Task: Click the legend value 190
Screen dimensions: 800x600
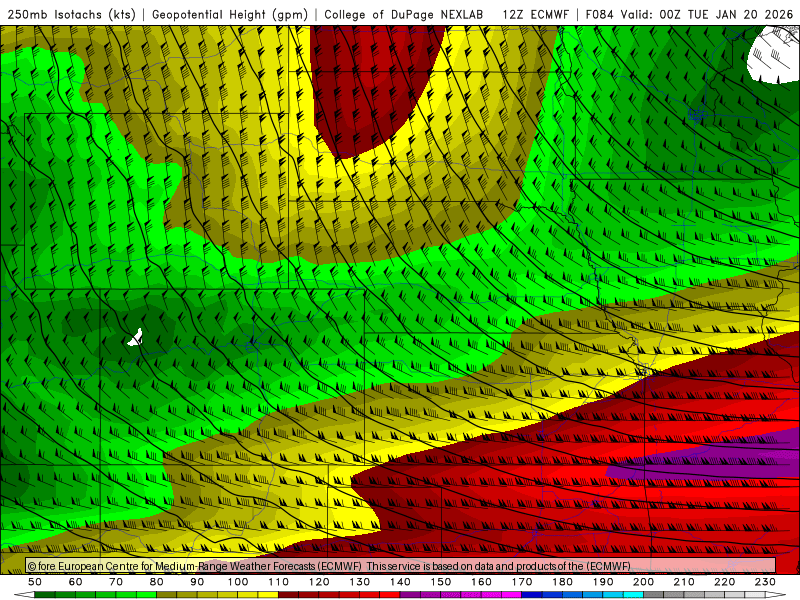Action: point(603,582)
